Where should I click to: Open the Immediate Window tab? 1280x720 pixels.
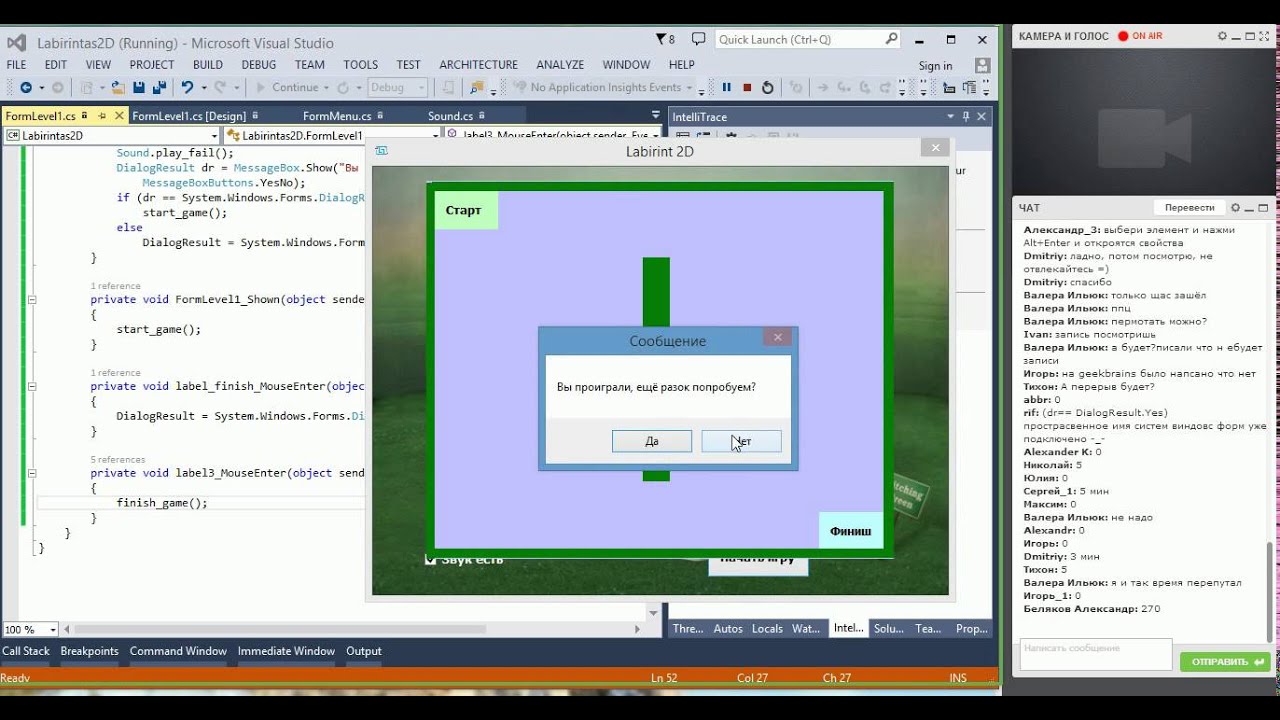tap(286, 651)
